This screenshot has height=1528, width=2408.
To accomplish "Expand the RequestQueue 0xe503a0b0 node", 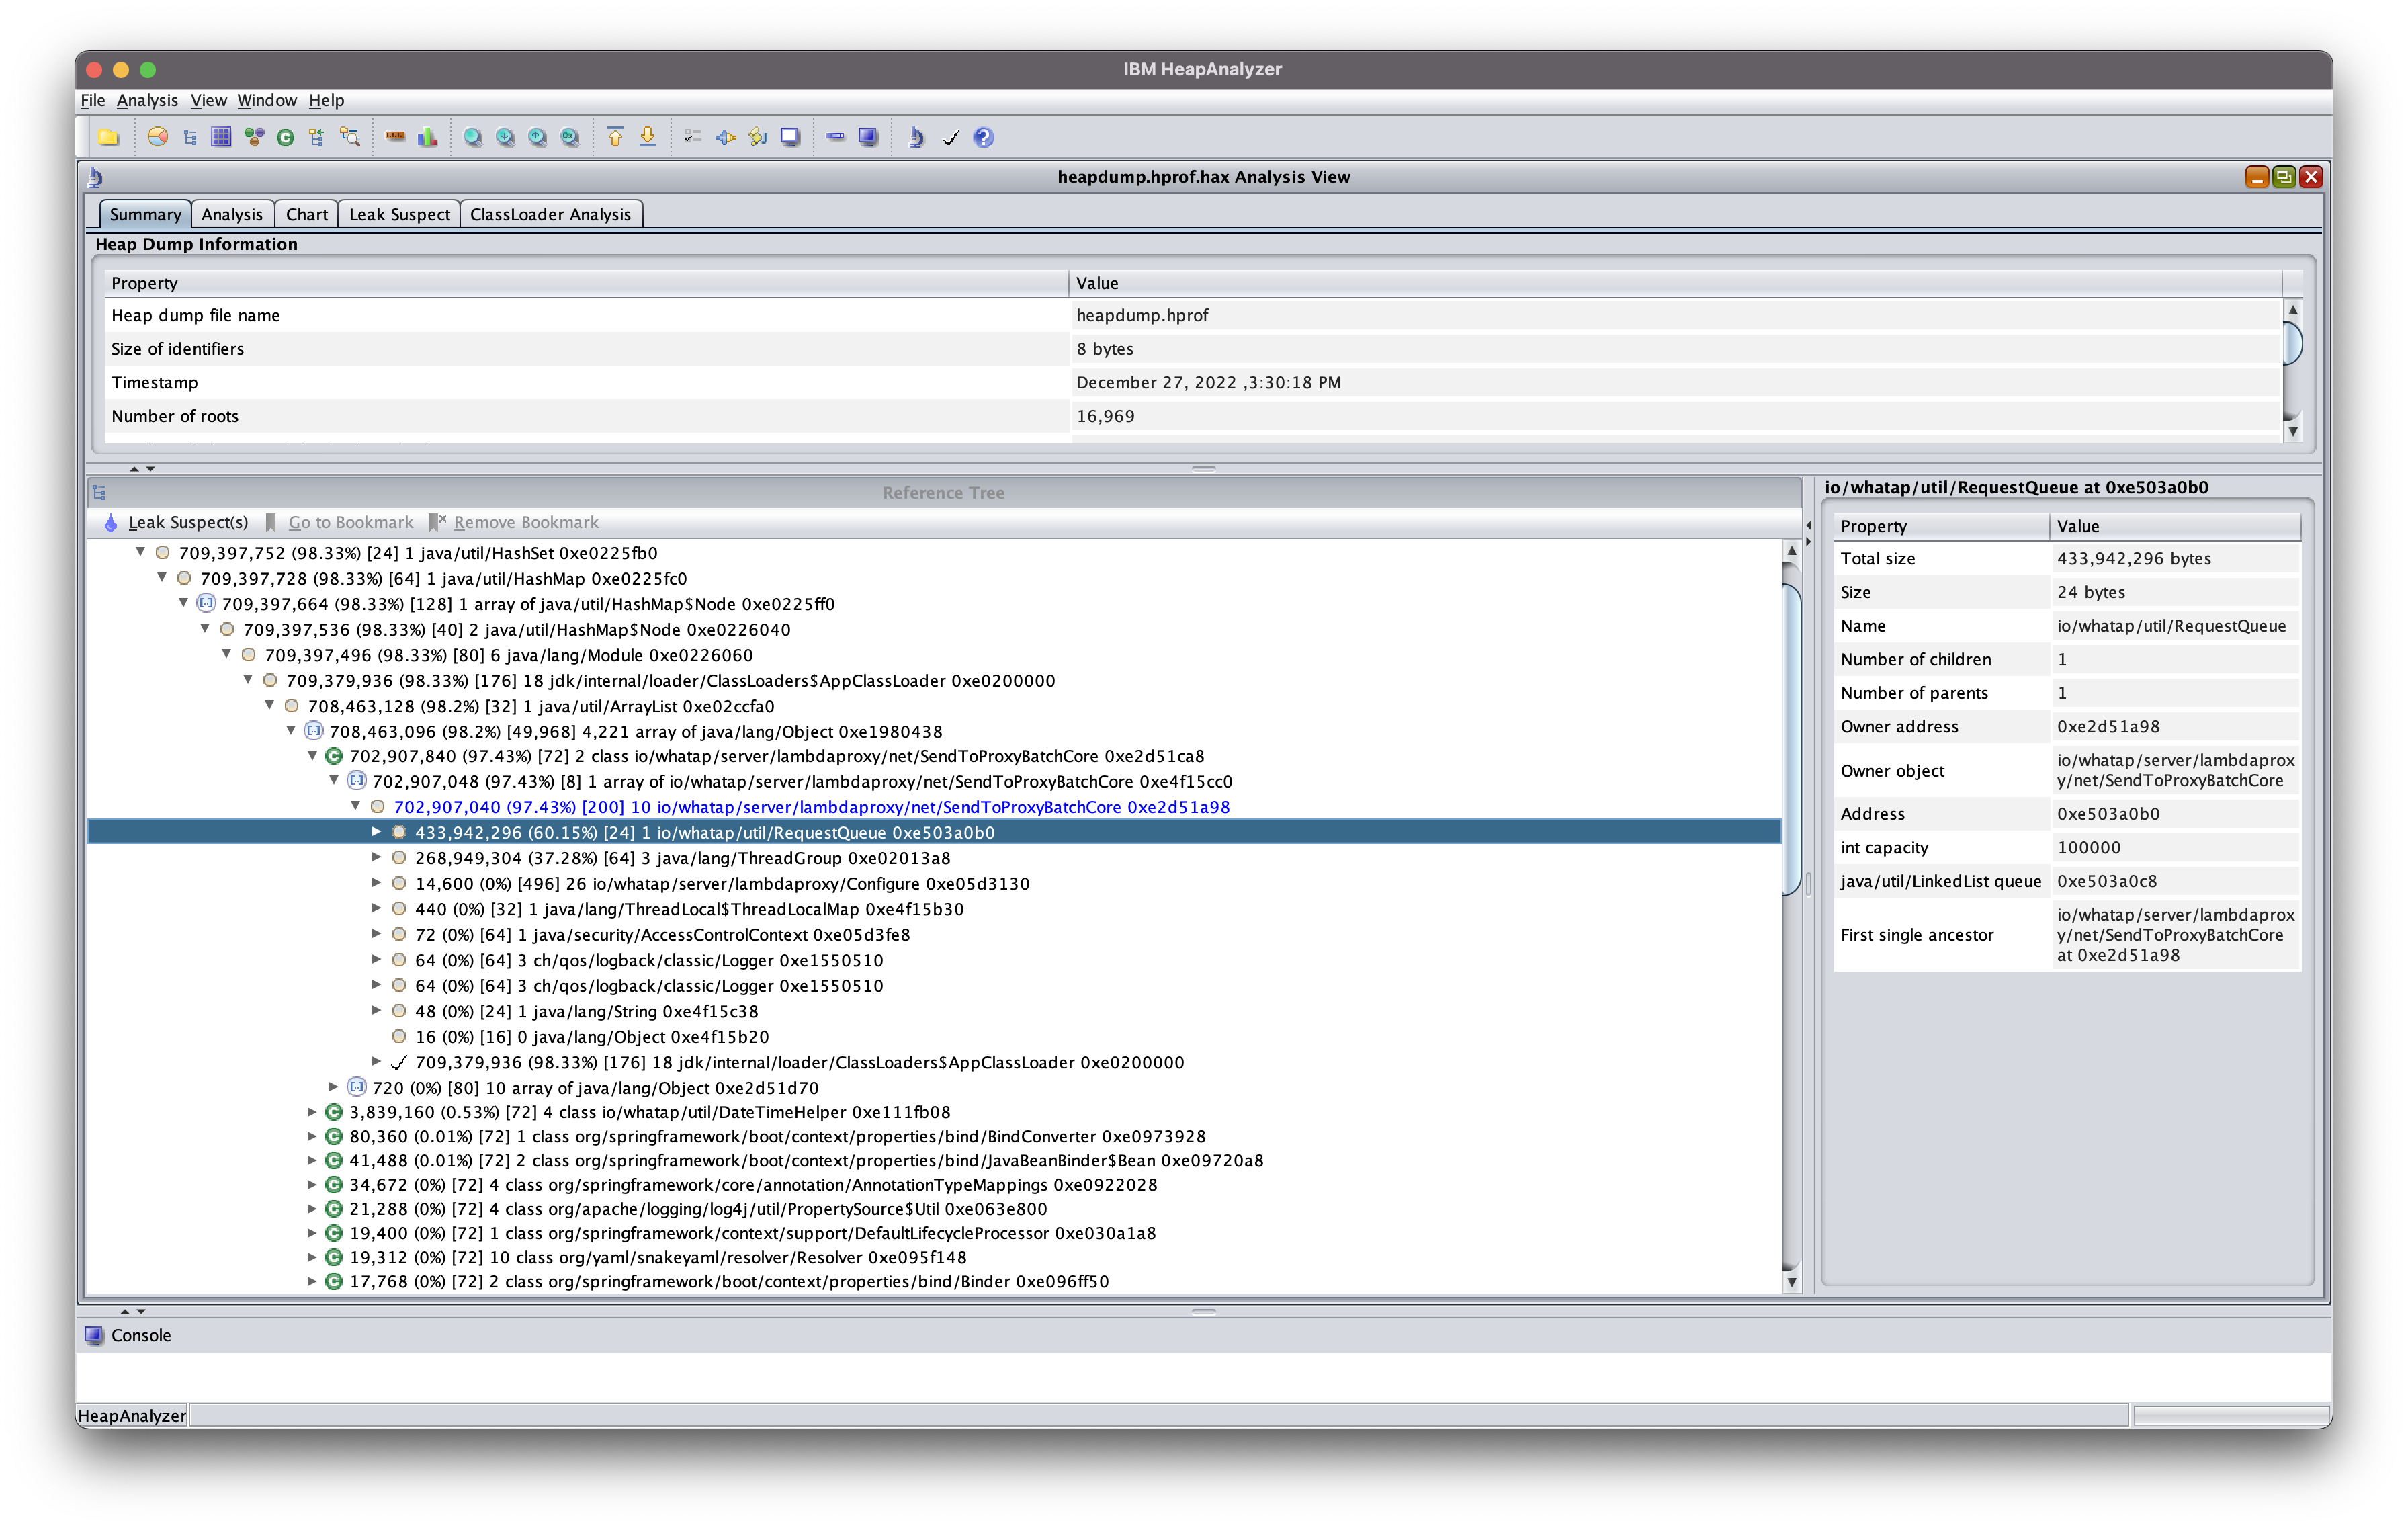I will click(376, 832).
